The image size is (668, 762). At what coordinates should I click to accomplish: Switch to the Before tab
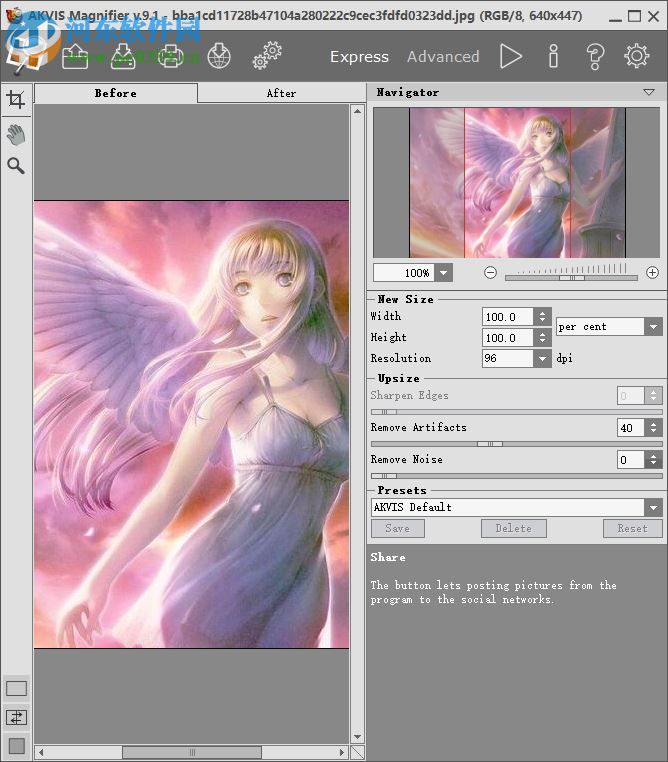[116, 93]
